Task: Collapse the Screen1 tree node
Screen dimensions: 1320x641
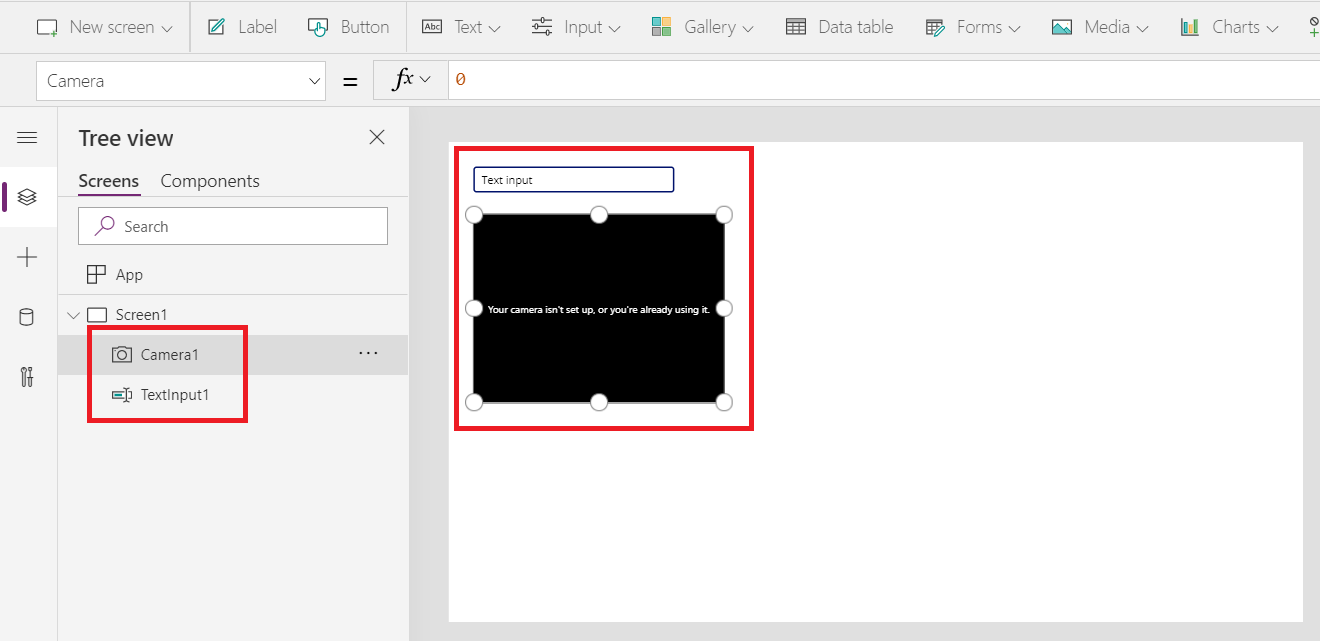Action: click(x=72, y=314)
